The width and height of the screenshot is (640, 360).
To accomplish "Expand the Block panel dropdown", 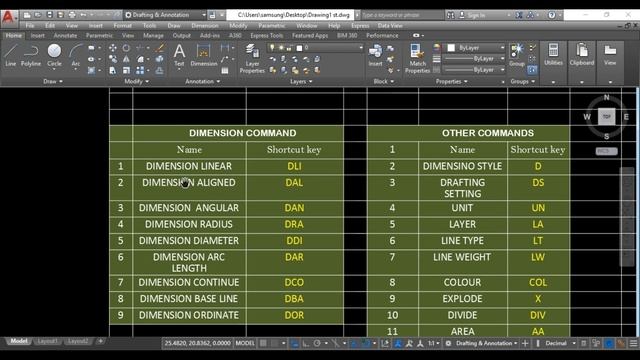I will pyautogui.click(x=384, y=81).
